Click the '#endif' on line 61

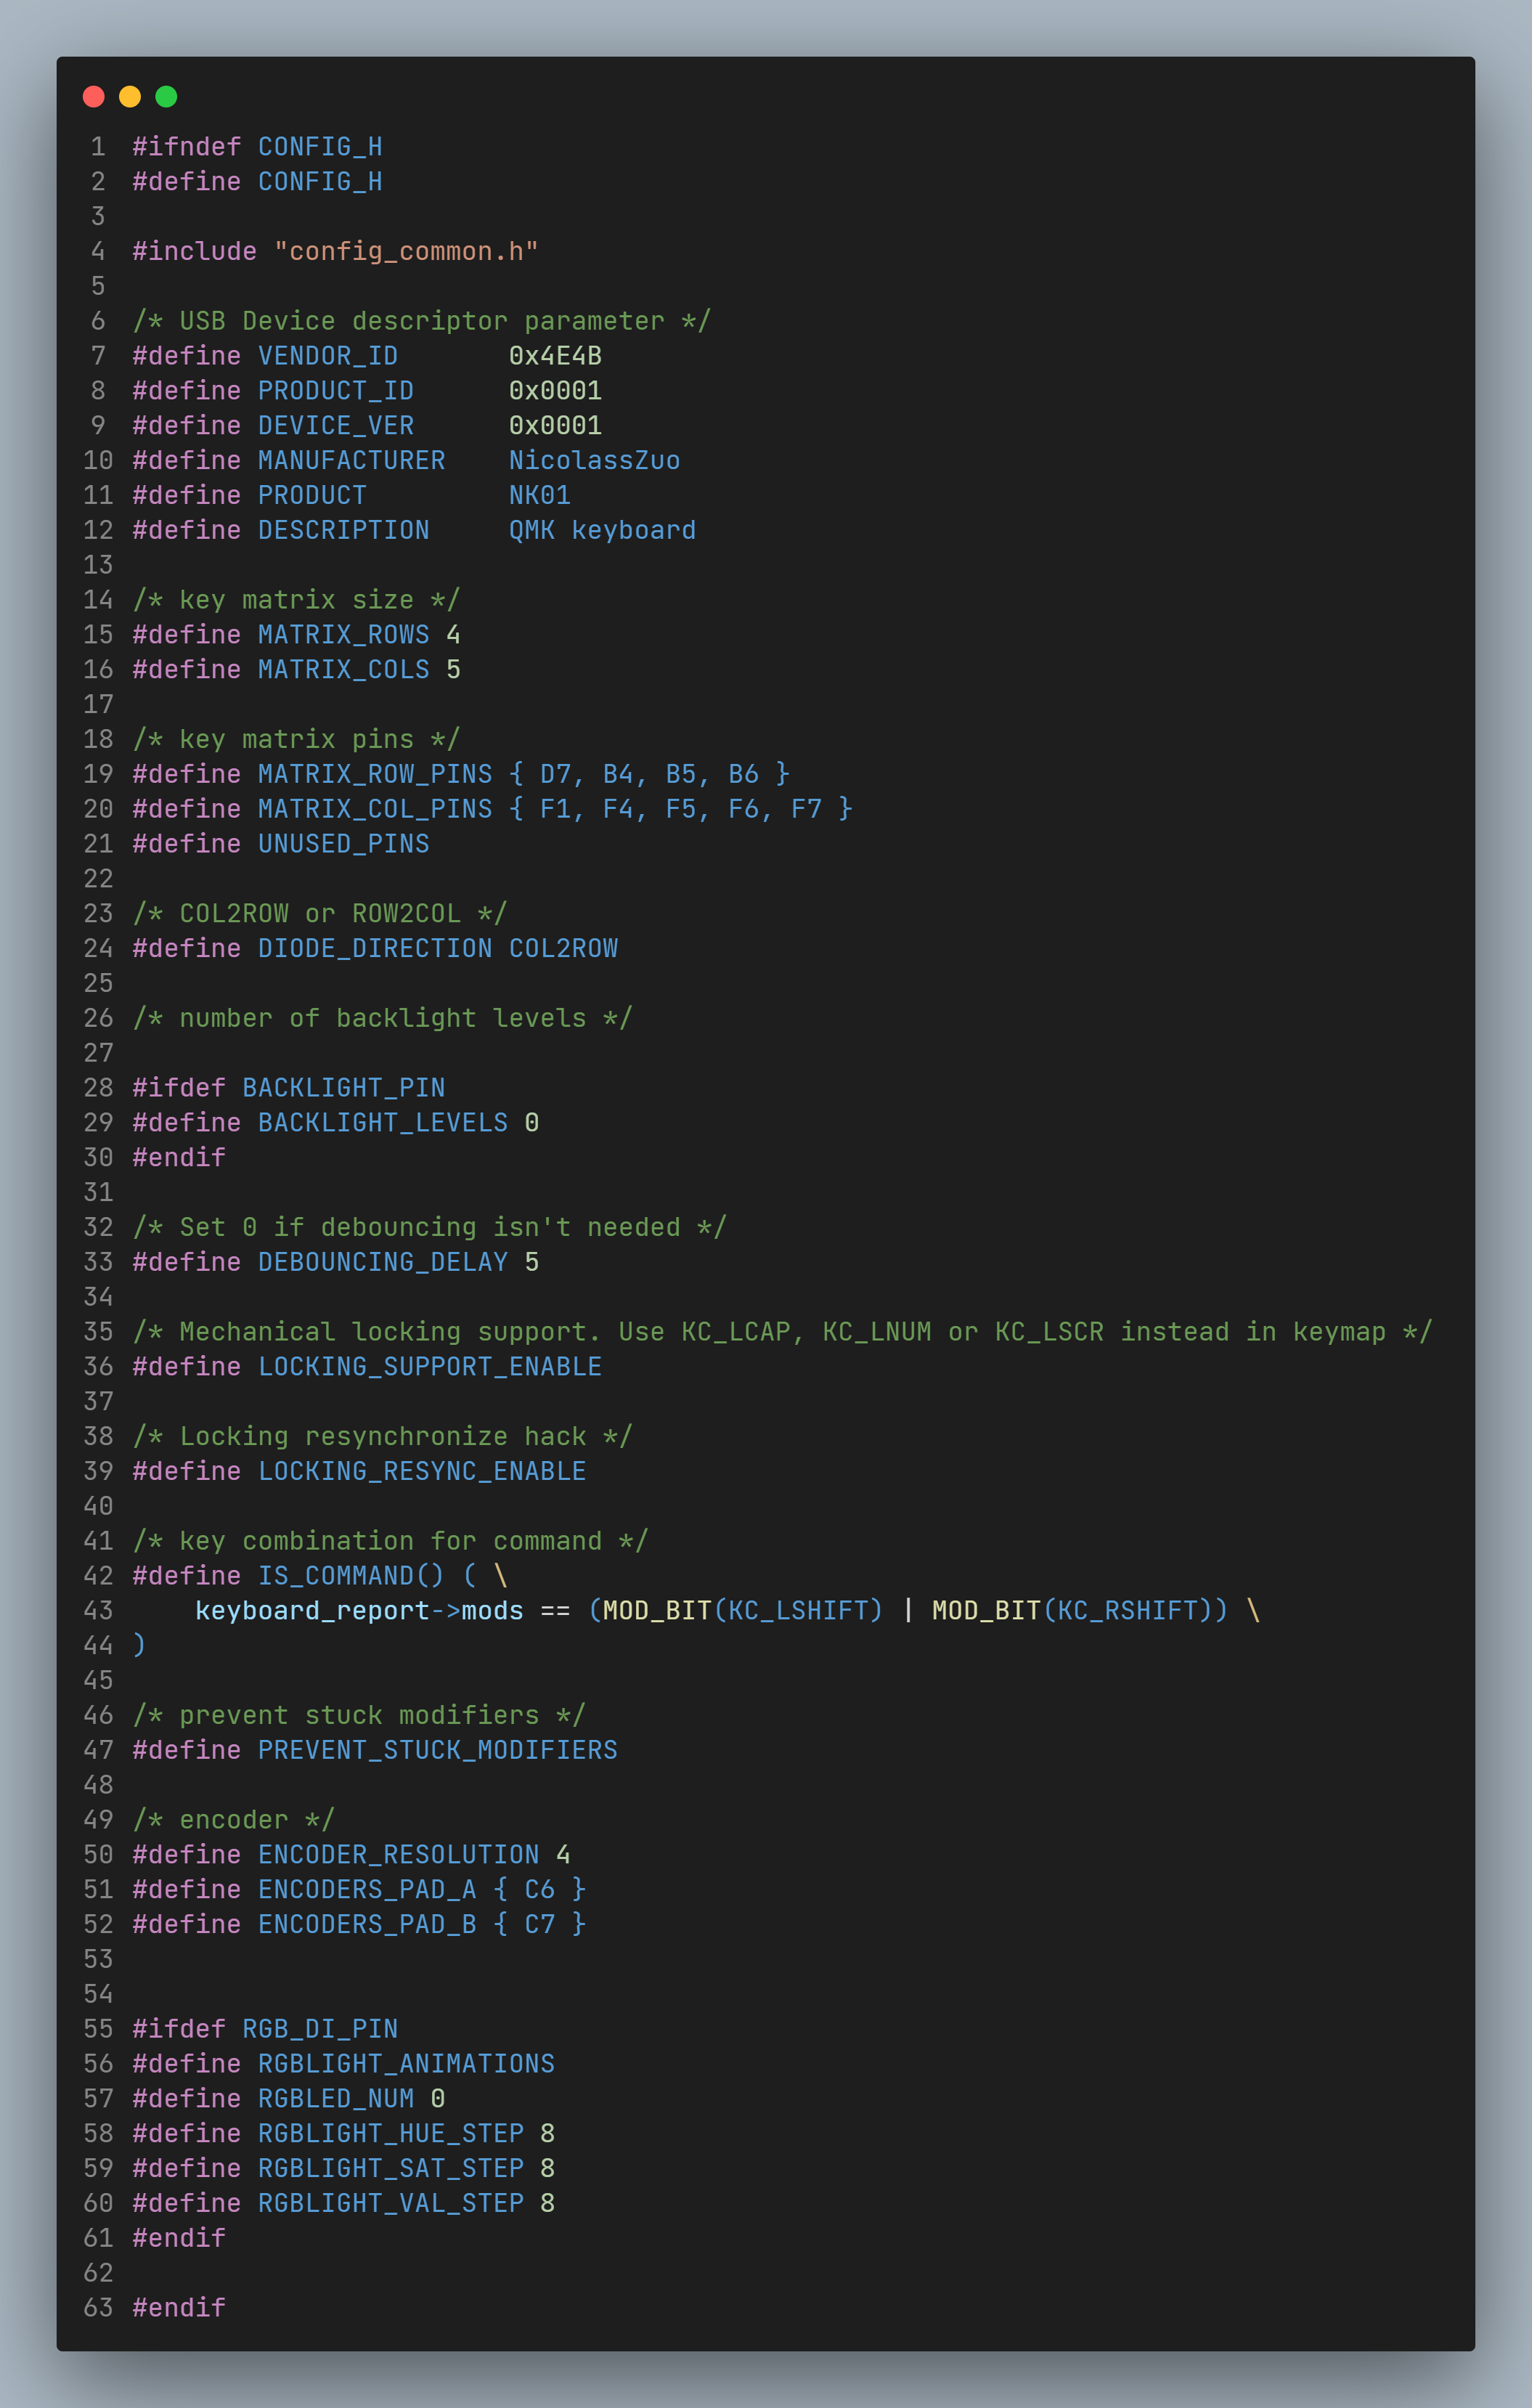pos(179,2238)
